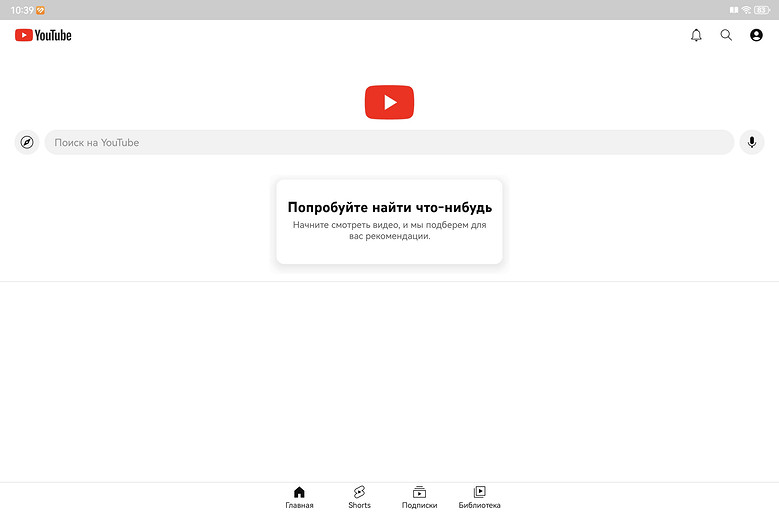The height and width of the screenshot is (512, 779).
Task: Open the account profile icon
Action: [756, 35]
